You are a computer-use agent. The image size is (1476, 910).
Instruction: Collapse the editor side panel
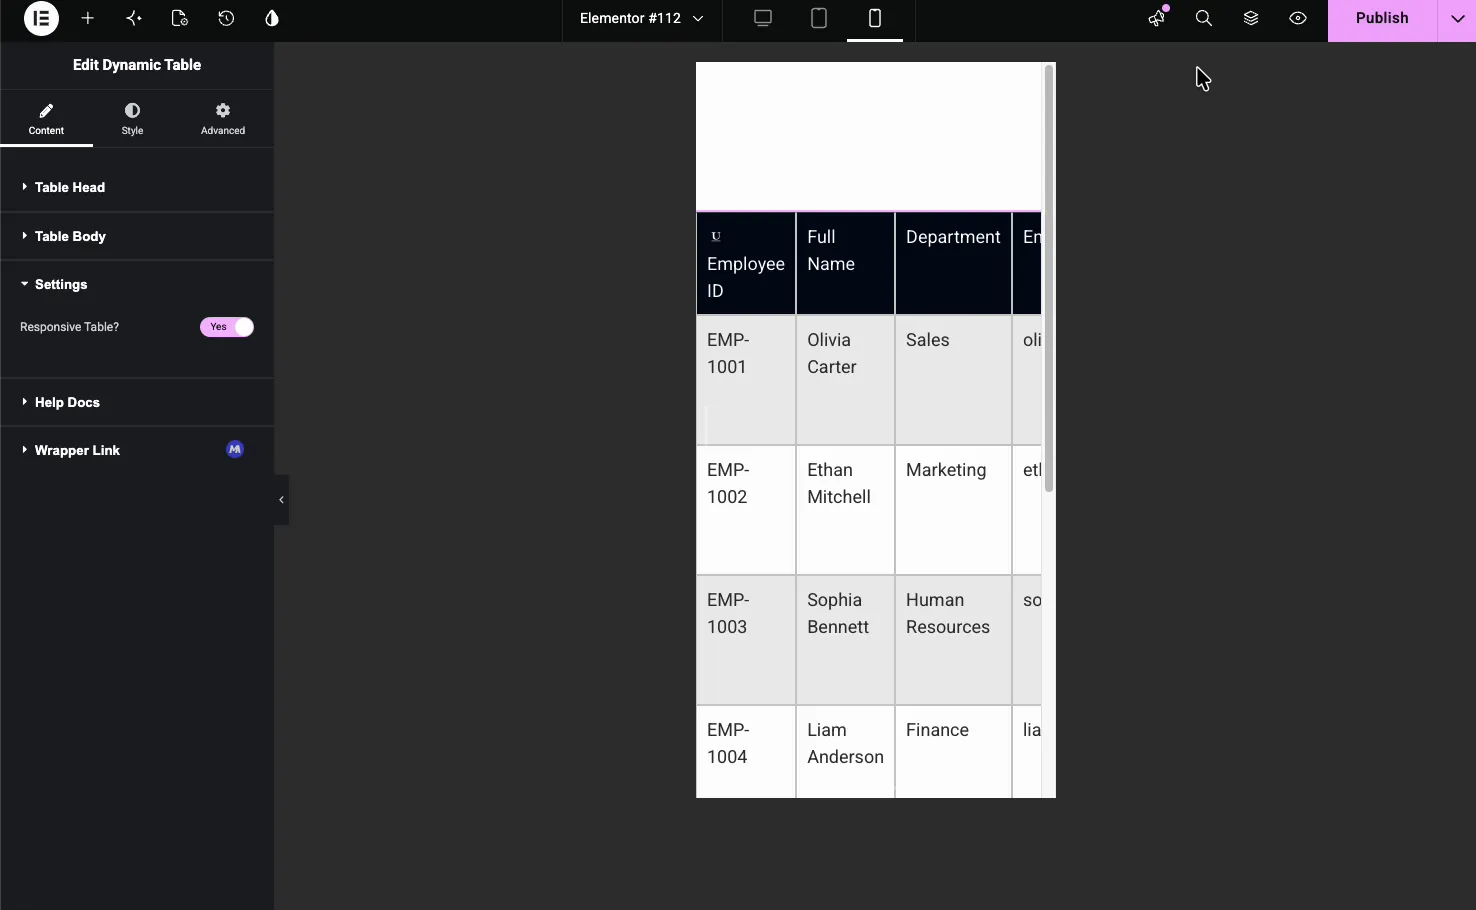click(x=282, y=500)
